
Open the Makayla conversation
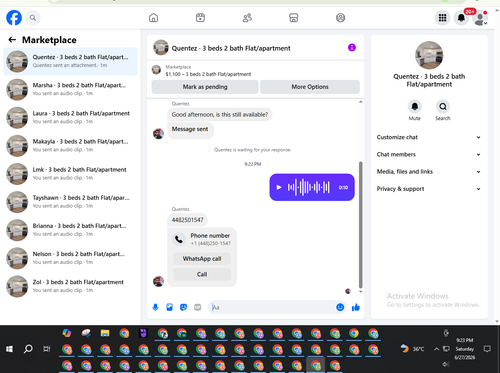point(70,146)
